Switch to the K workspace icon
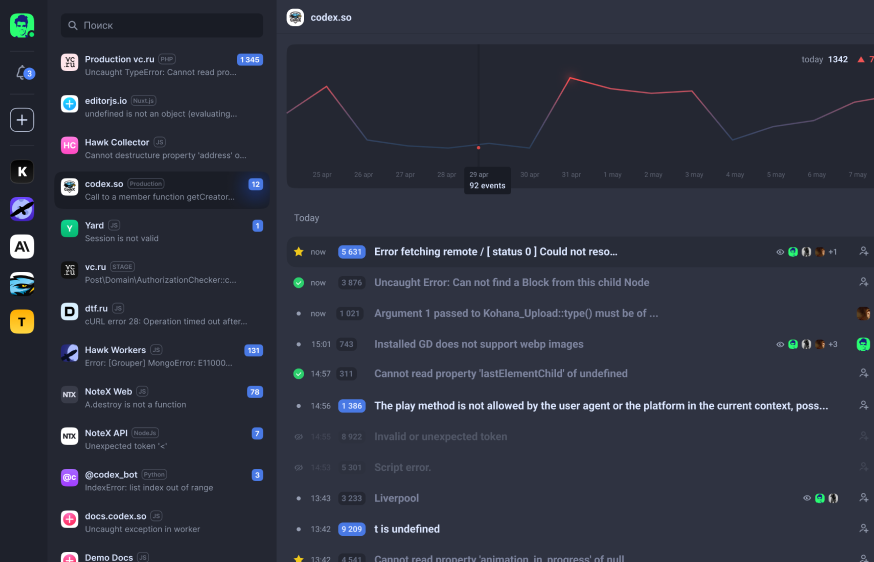The width and height of the screenshot is (874, 562). point(22,171)
